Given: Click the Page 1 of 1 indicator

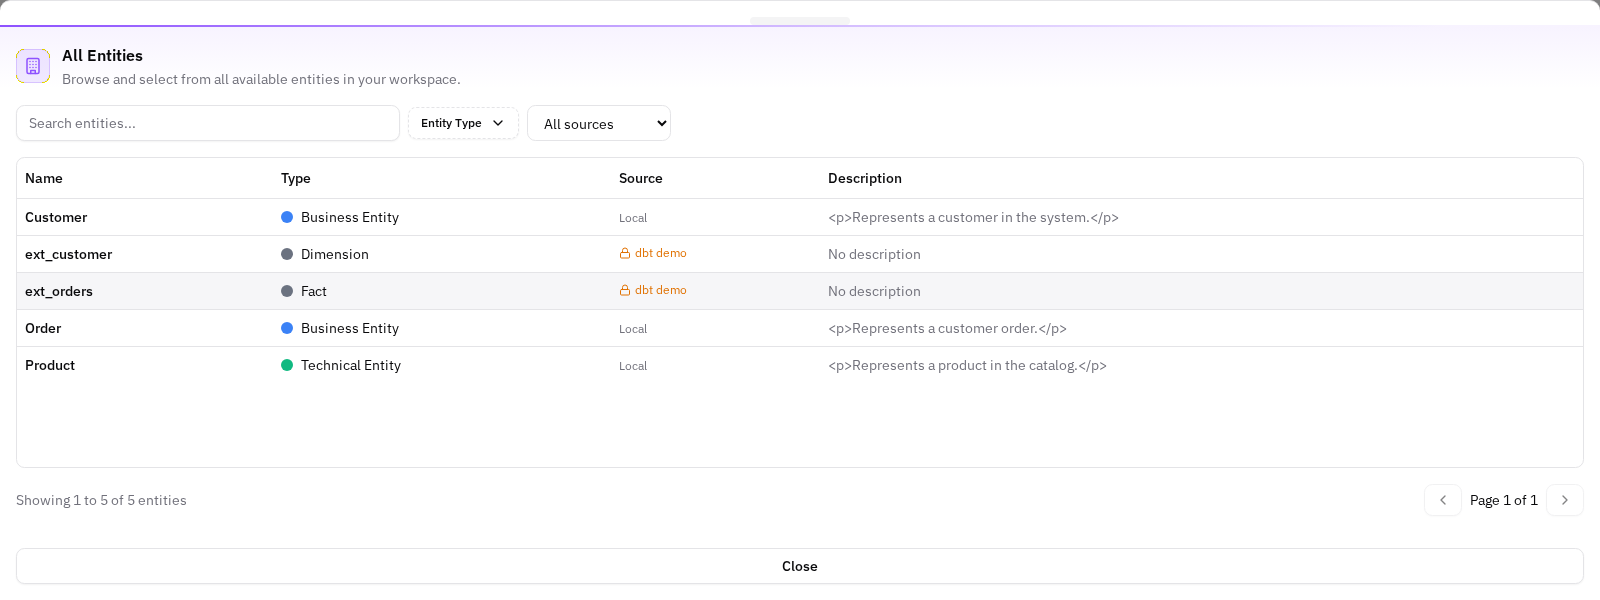Looking at the screenshot, I should coord(1504,500).
